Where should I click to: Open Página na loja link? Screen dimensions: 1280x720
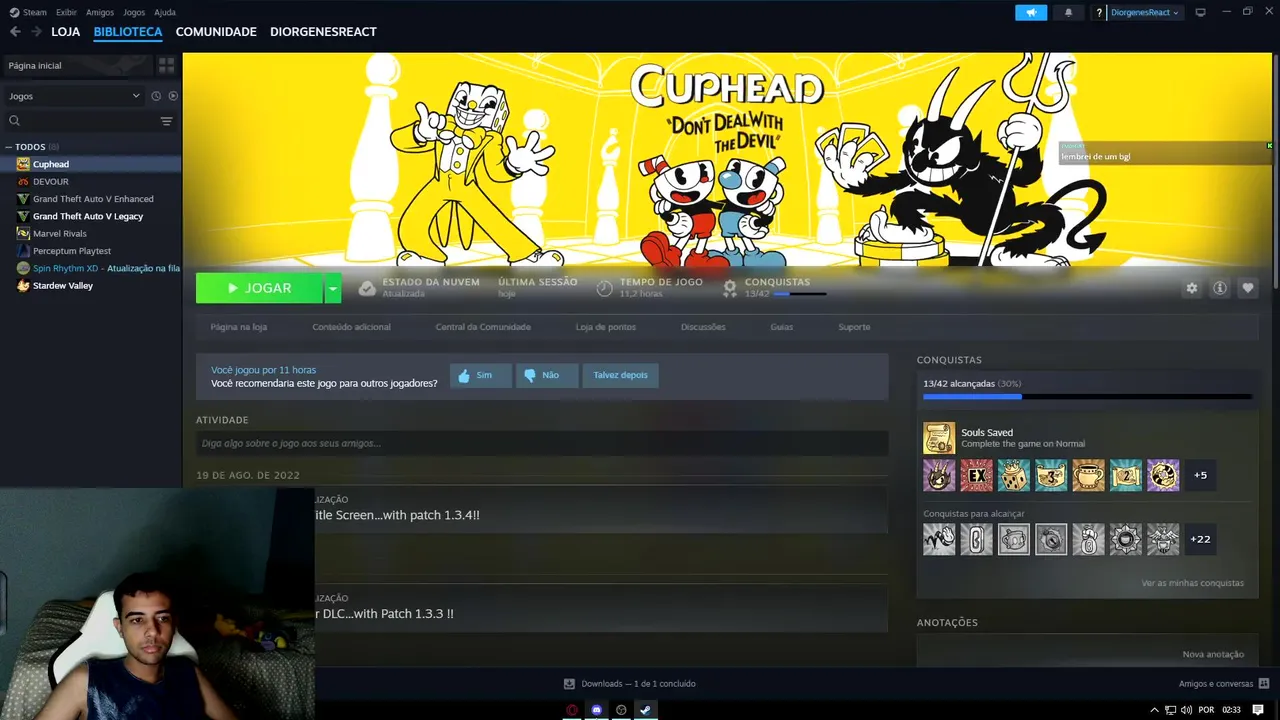pyautogui.click(x=239, y=327)
